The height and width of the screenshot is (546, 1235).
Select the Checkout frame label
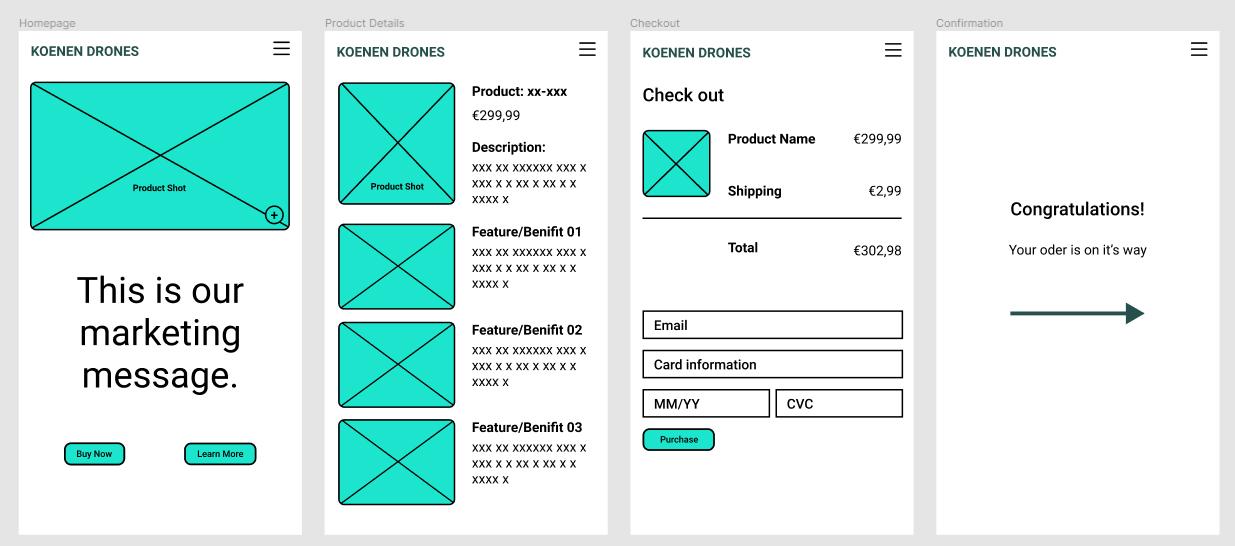[x=655, y=23]
